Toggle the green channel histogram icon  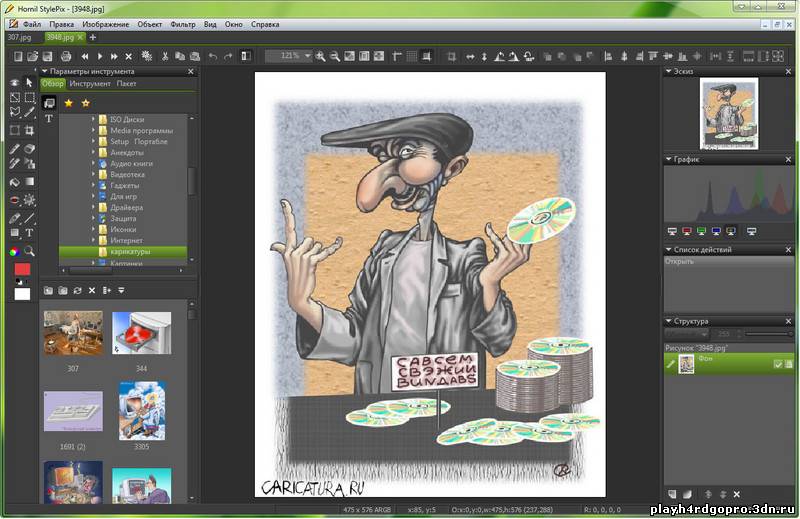tap(702, 232)
